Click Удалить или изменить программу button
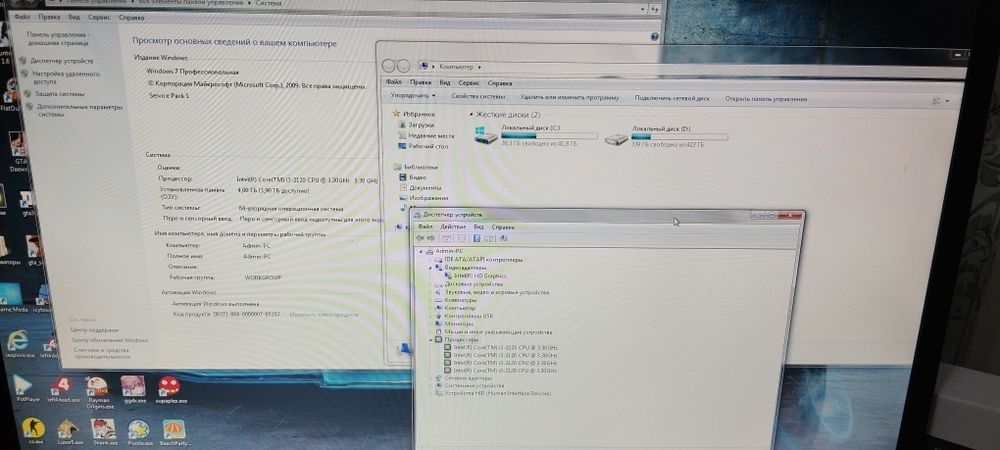1000x450 pixels. pos(570,98)
